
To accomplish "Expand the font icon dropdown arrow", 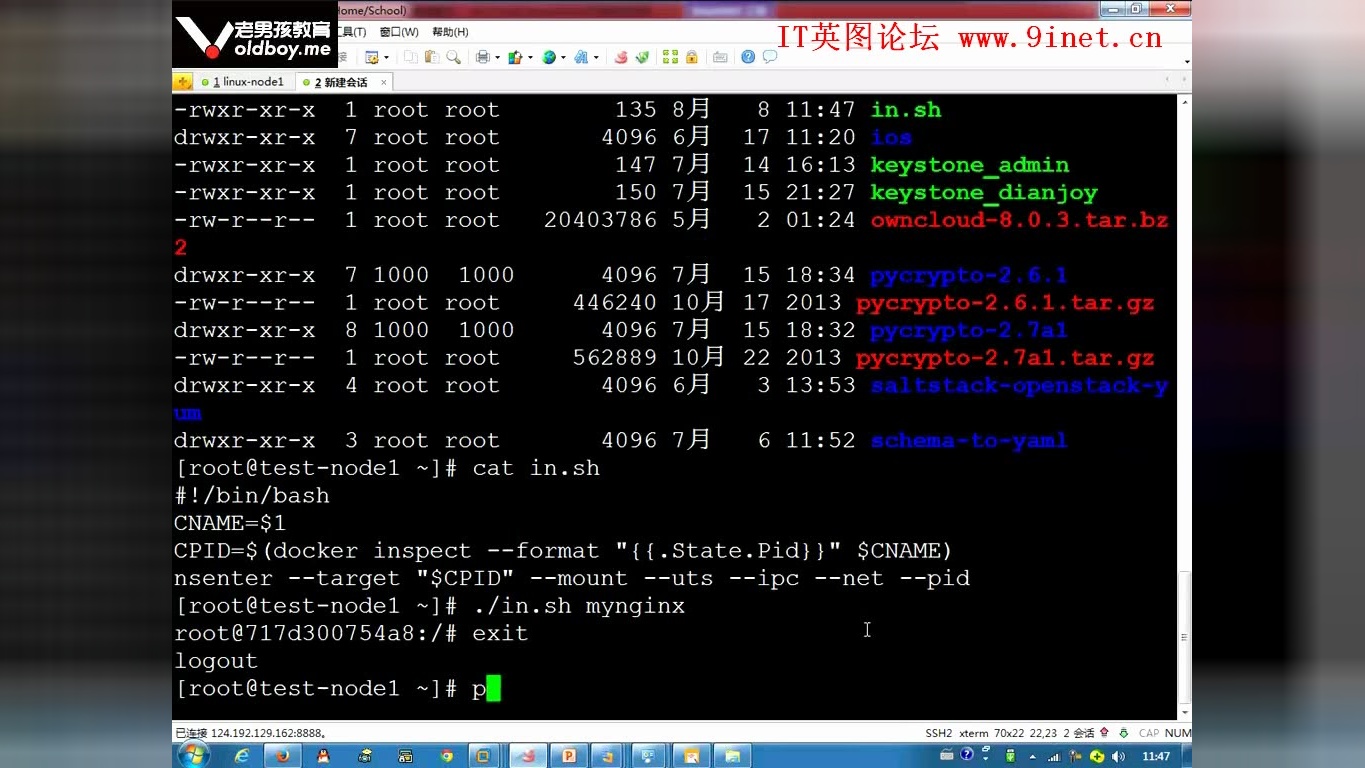I will (596, 57).
